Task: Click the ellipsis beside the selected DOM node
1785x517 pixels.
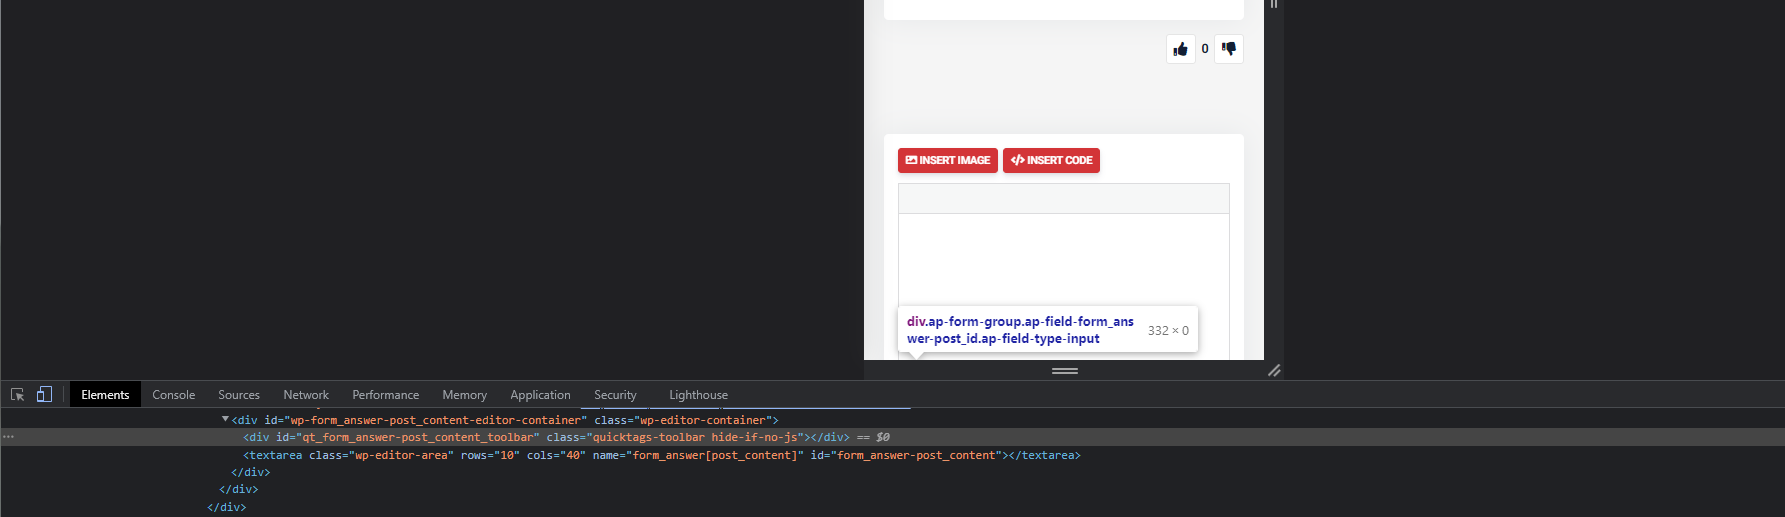Action: 9,437
